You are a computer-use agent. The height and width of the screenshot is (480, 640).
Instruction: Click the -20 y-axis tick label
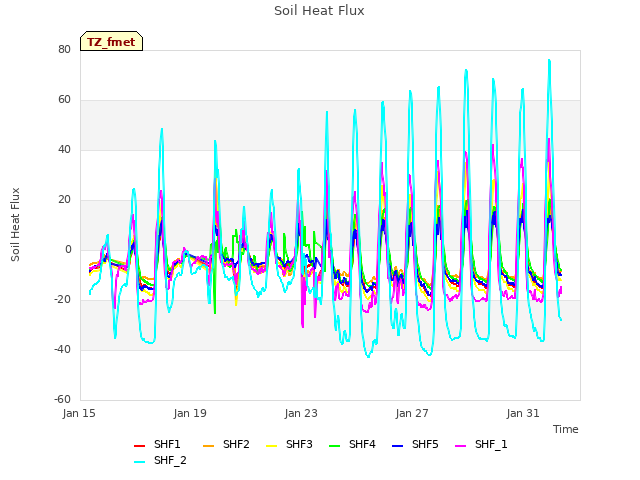(x=62, y=300)
